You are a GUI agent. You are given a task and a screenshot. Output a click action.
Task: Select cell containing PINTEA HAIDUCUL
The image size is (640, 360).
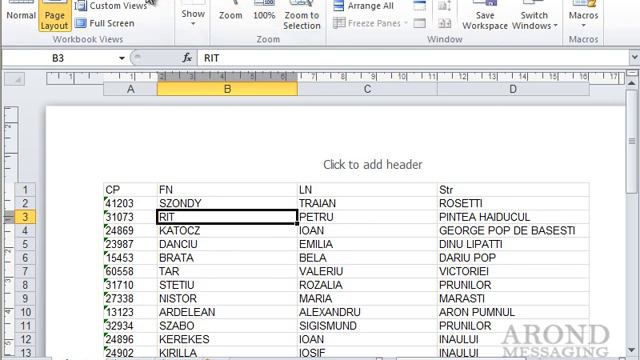tap(513, 217)
